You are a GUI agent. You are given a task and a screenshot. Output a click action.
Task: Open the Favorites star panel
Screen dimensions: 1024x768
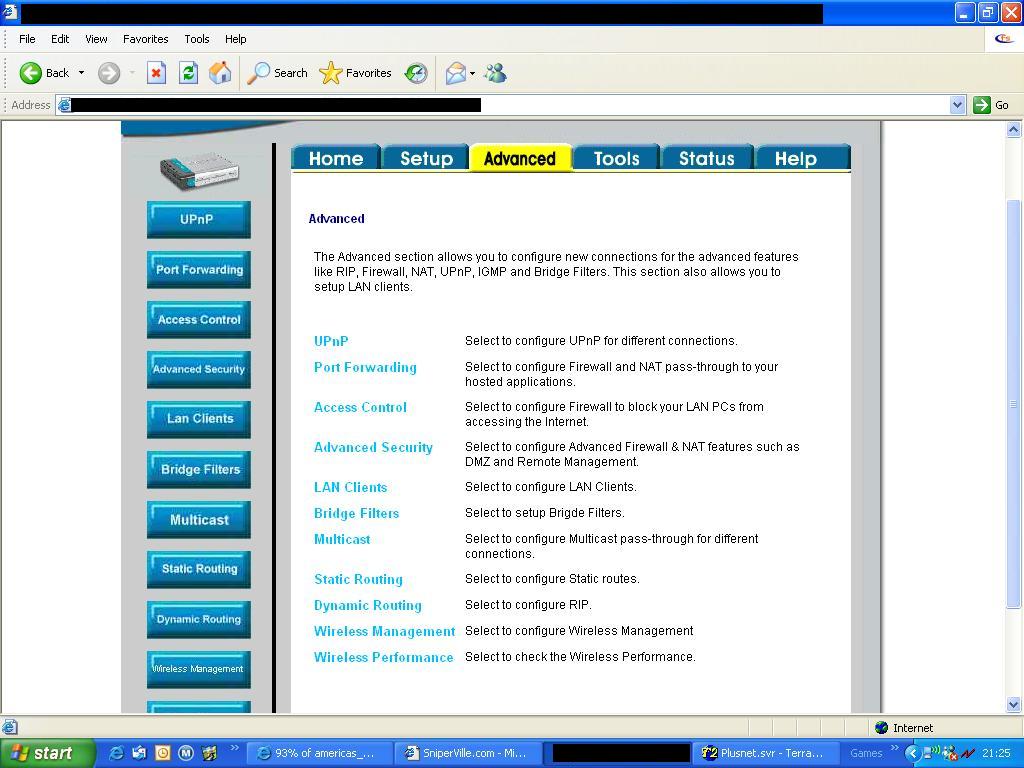tap(355, 73)
